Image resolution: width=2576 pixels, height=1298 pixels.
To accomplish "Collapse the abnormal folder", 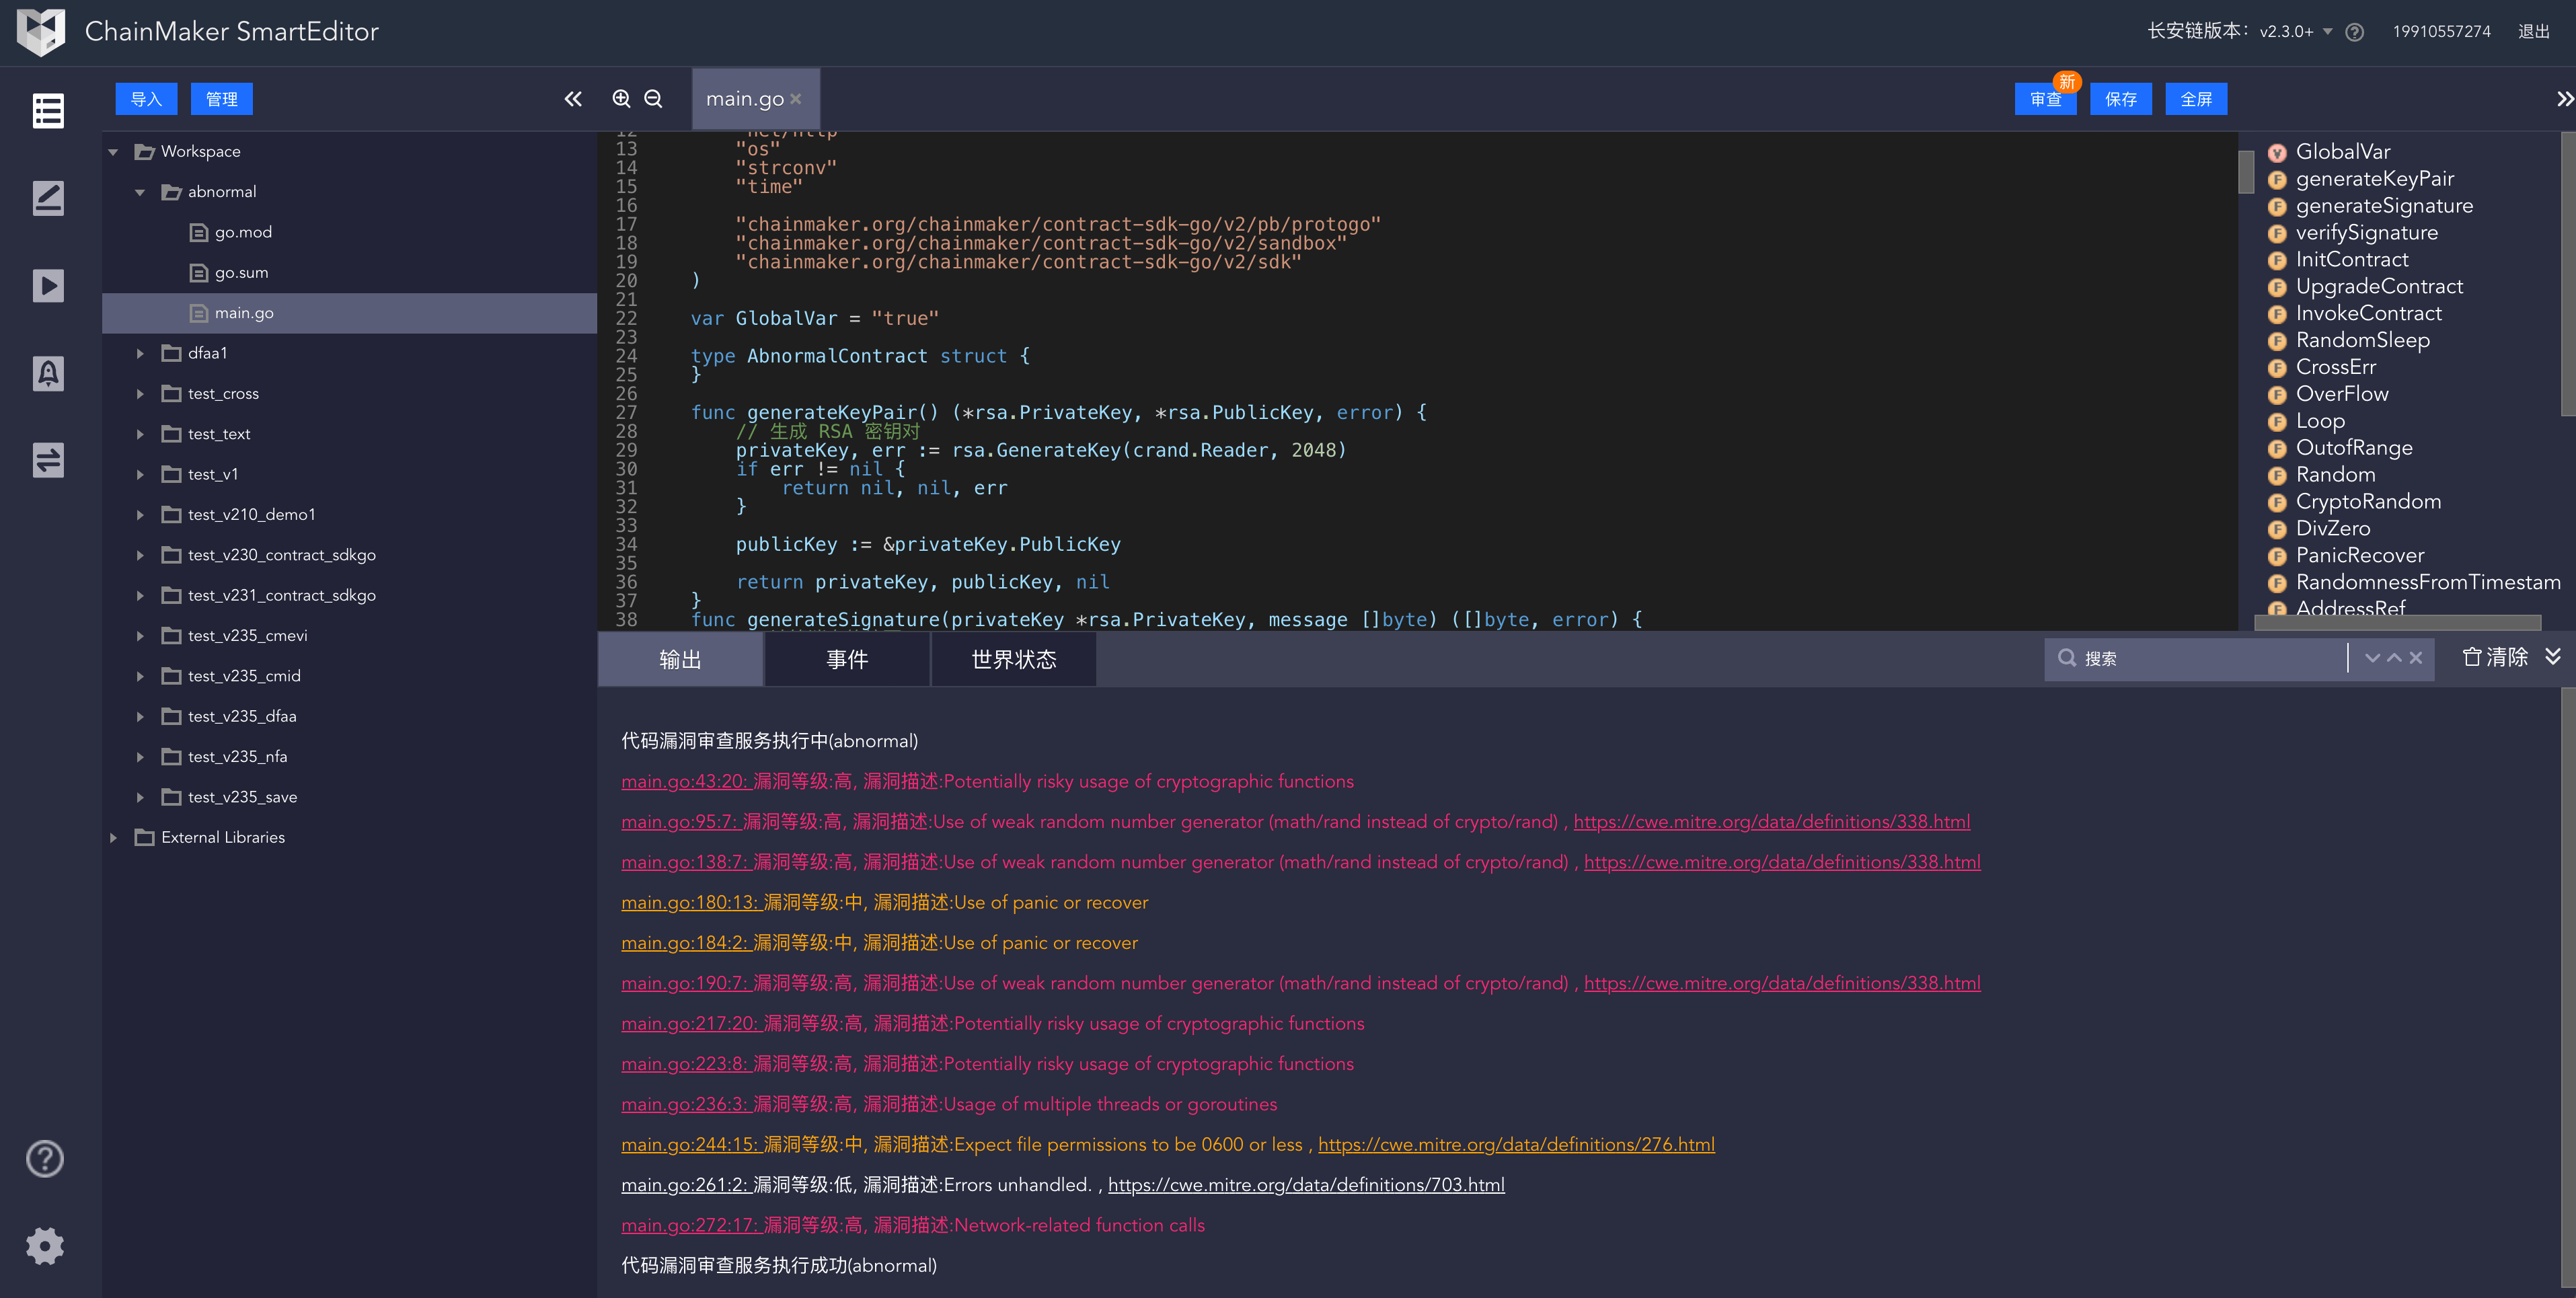I will click(x=140, y=192).
